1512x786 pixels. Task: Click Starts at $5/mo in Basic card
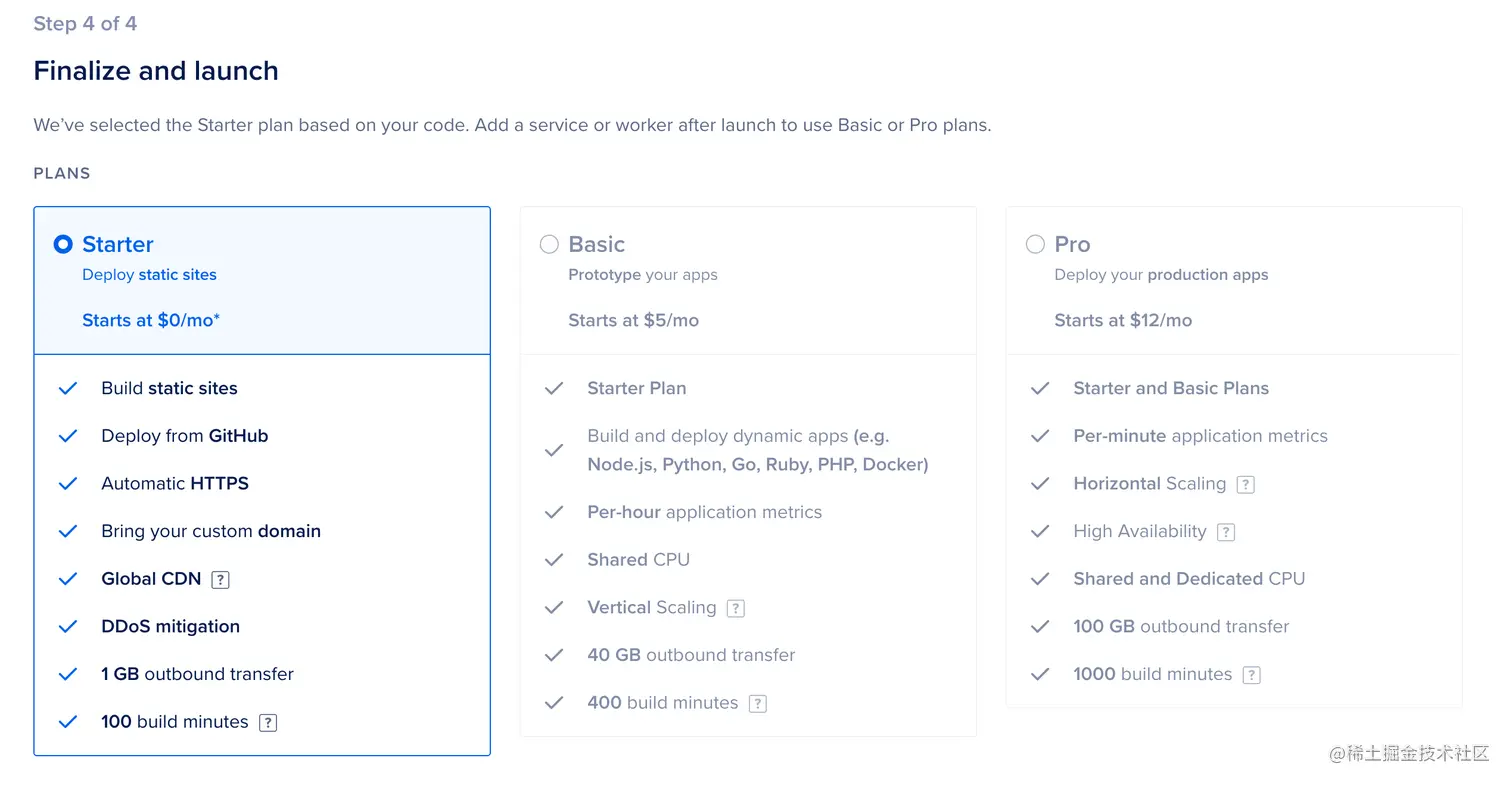point(633,320)
